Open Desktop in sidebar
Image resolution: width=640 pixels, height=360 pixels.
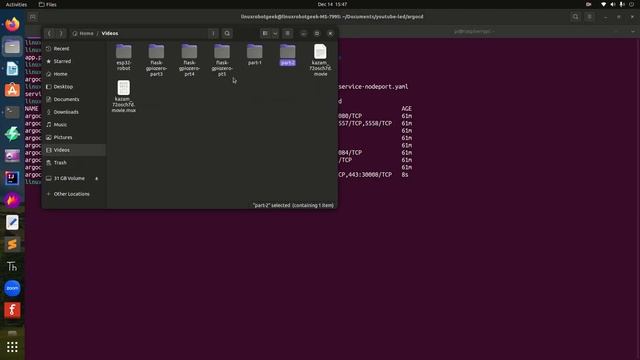(74, 87)
